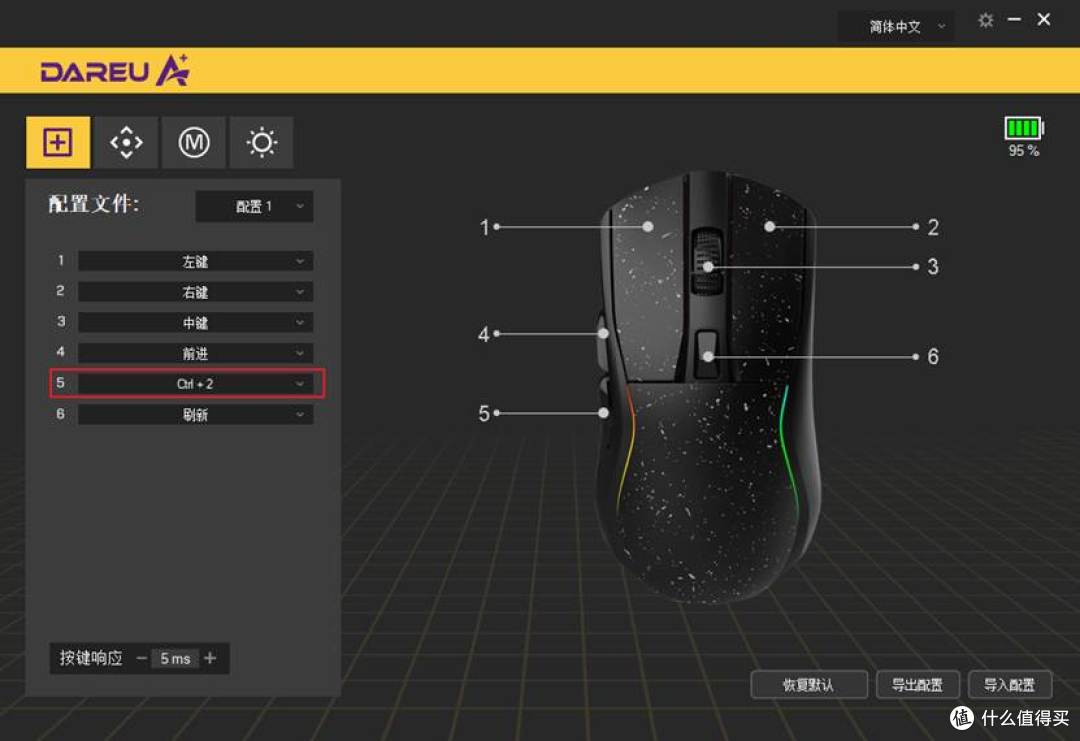Expand the 配置 1 profile dropdown
The height and width of the screenshot is (741, 1080).
(254, 206)
